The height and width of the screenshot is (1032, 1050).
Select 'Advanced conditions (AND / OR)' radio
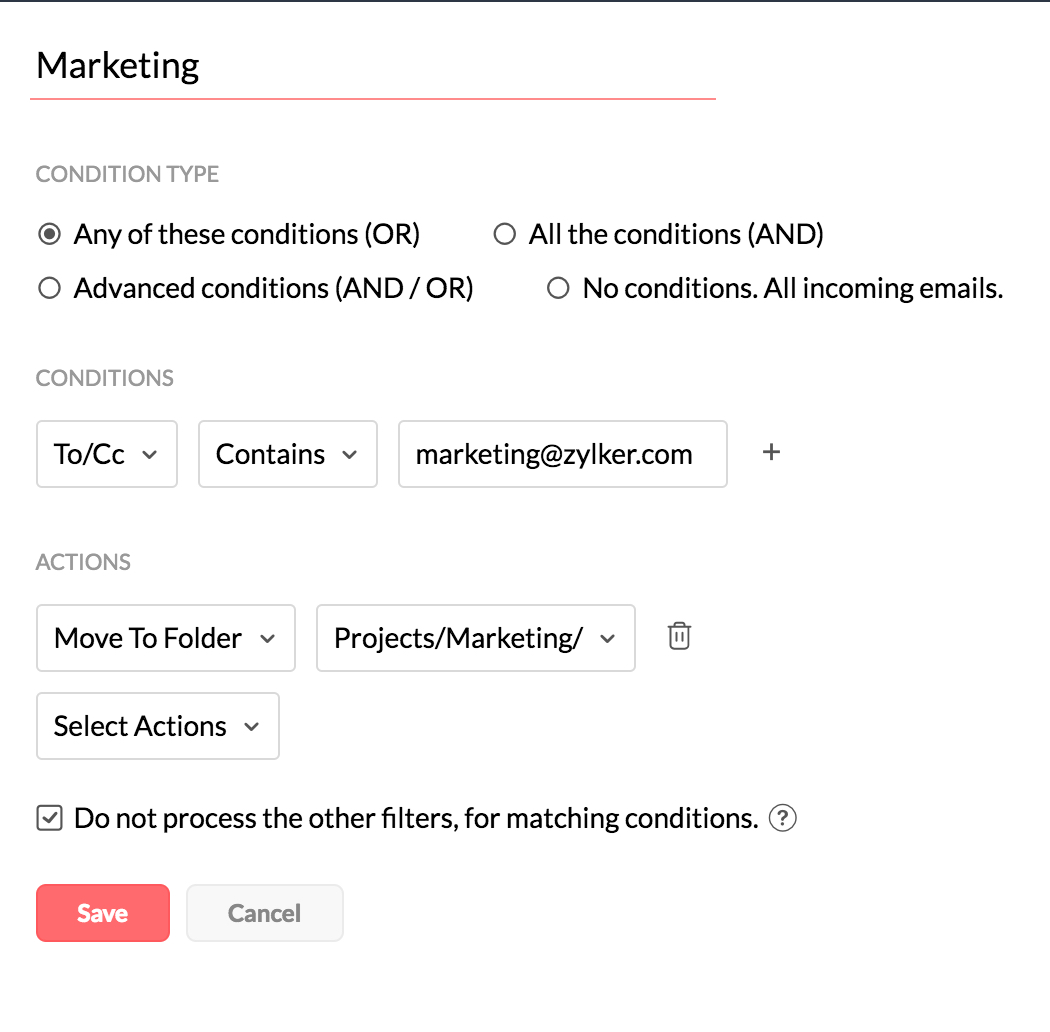click(x=47, y=289)
